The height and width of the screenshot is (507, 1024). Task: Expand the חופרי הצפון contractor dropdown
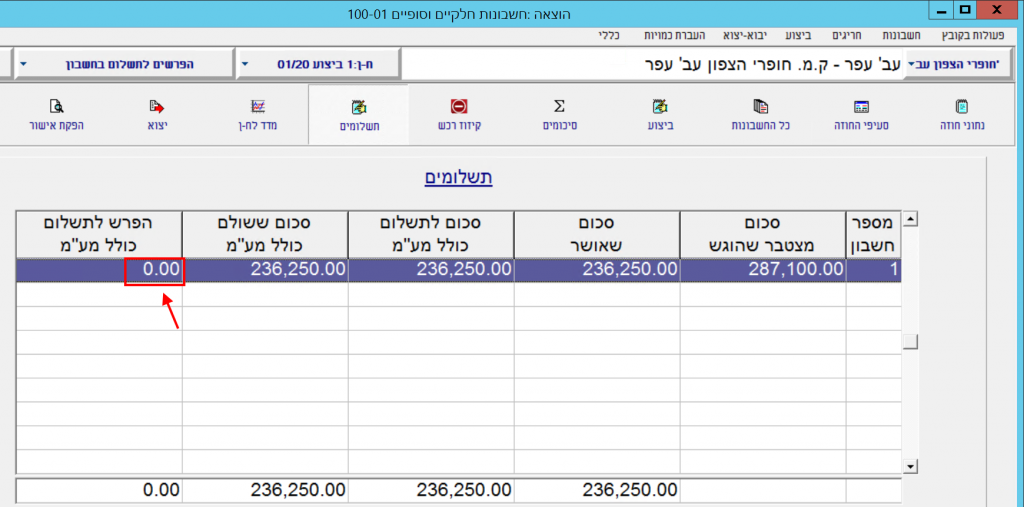click(x=911, y=65)
